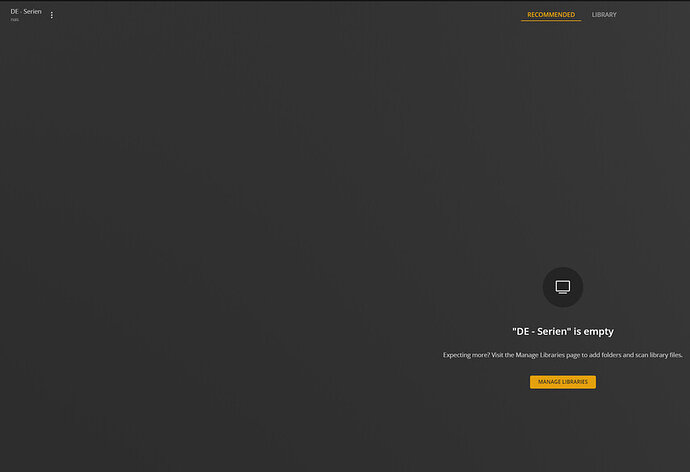This screenshot has height=472, width=690.
Task: Click the Expecting more? Visit the Manage Libraries text
Action: point(563,355)
